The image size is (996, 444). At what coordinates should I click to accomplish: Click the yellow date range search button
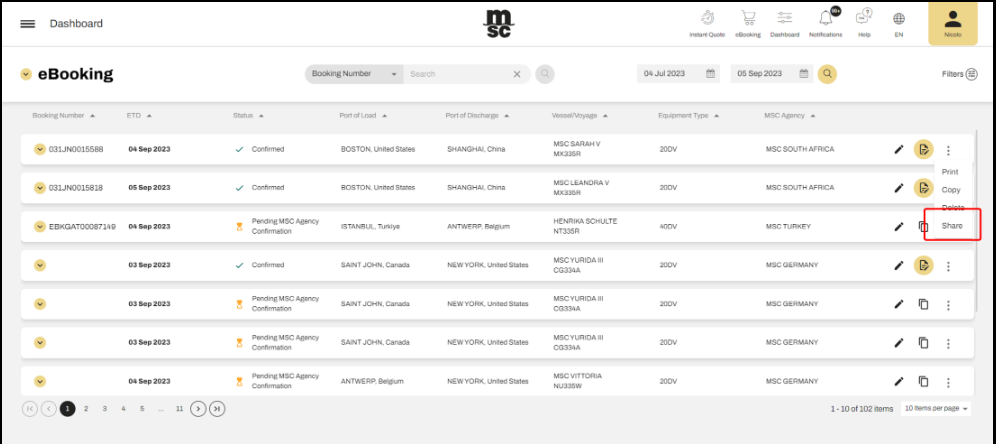click(x=827, y=74)
